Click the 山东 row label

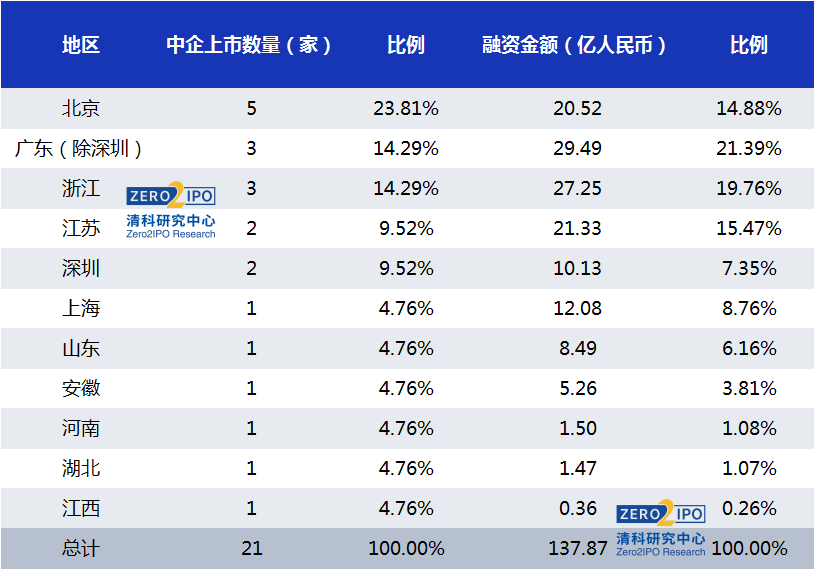pyautogui.click(x=81, y=348)
